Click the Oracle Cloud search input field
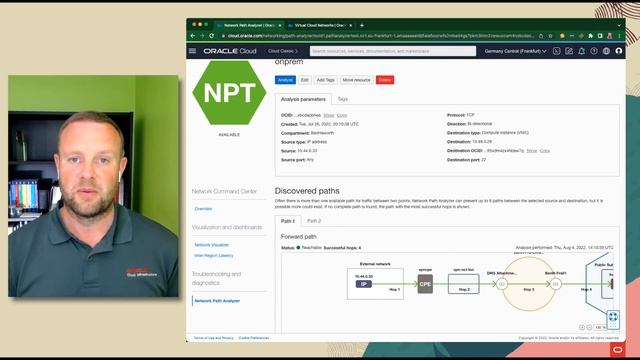640x360 pixels. [393, 51]
